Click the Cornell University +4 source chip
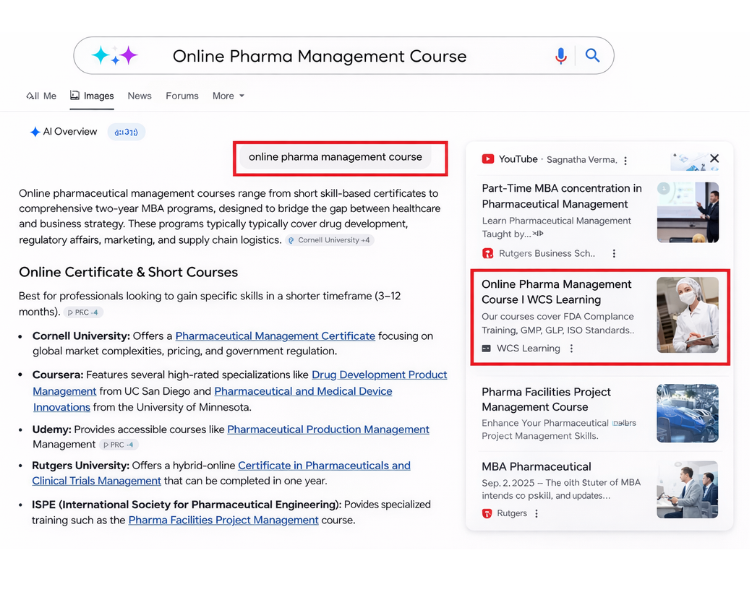The width and height of the screenshot is (750, 600). click(x=329, y=241)
